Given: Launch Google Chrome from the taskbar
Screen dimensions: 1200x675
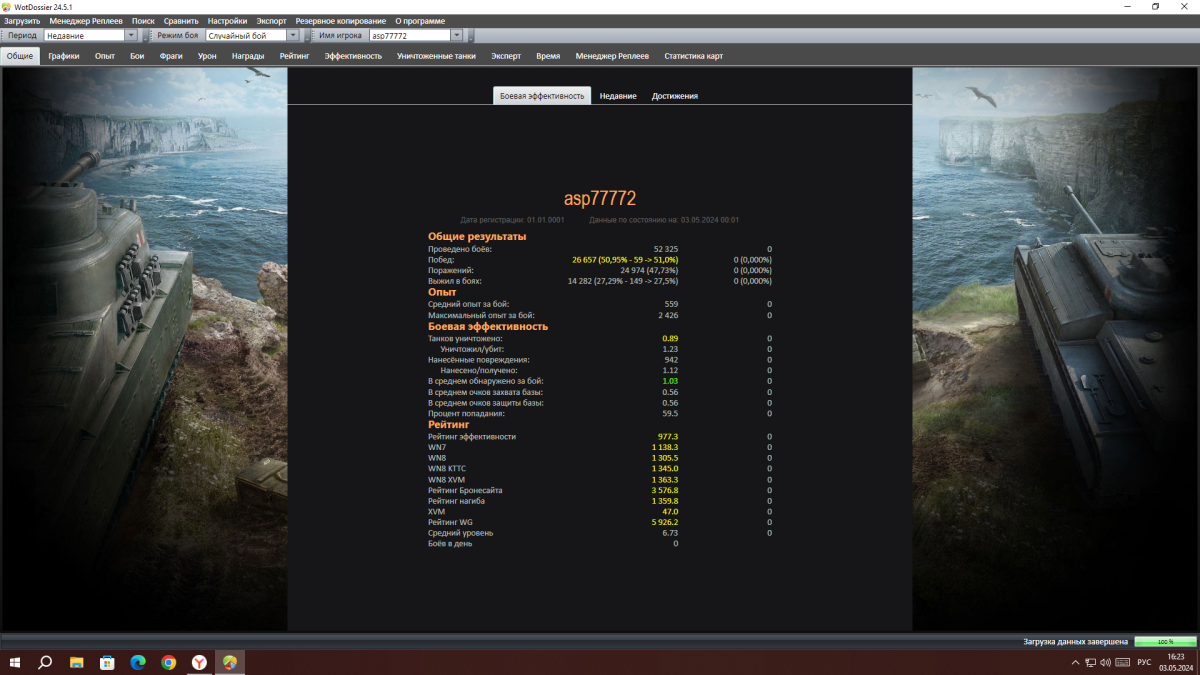Looking at the screenshot, I should pyautogui.click(x=168, y=662).
